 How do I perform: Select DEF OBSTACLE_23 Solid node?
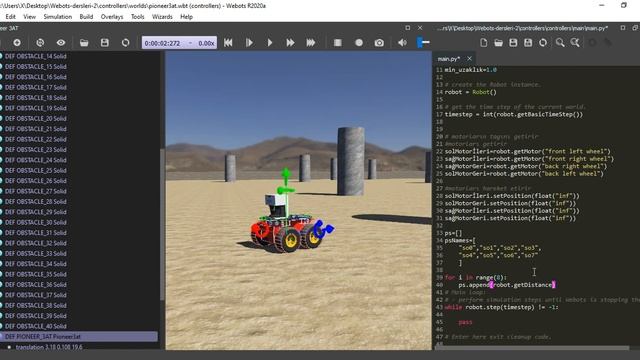coord(36,149)
